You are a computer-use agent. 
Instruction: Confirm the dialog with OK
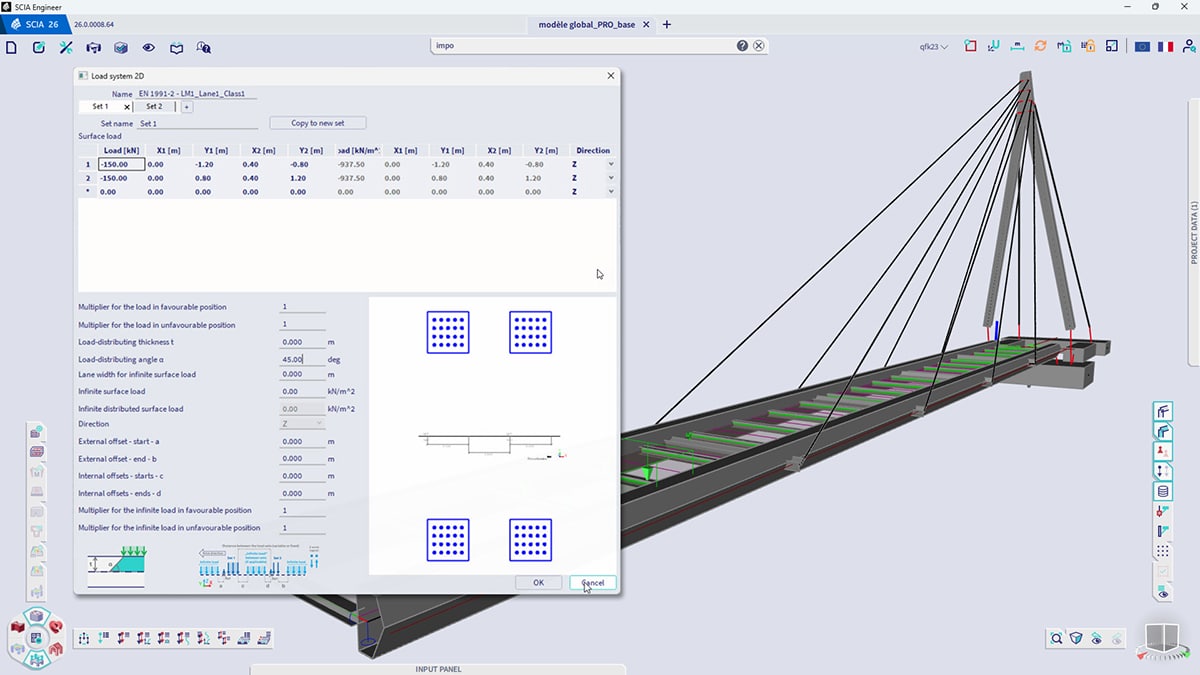pos(539,582)
